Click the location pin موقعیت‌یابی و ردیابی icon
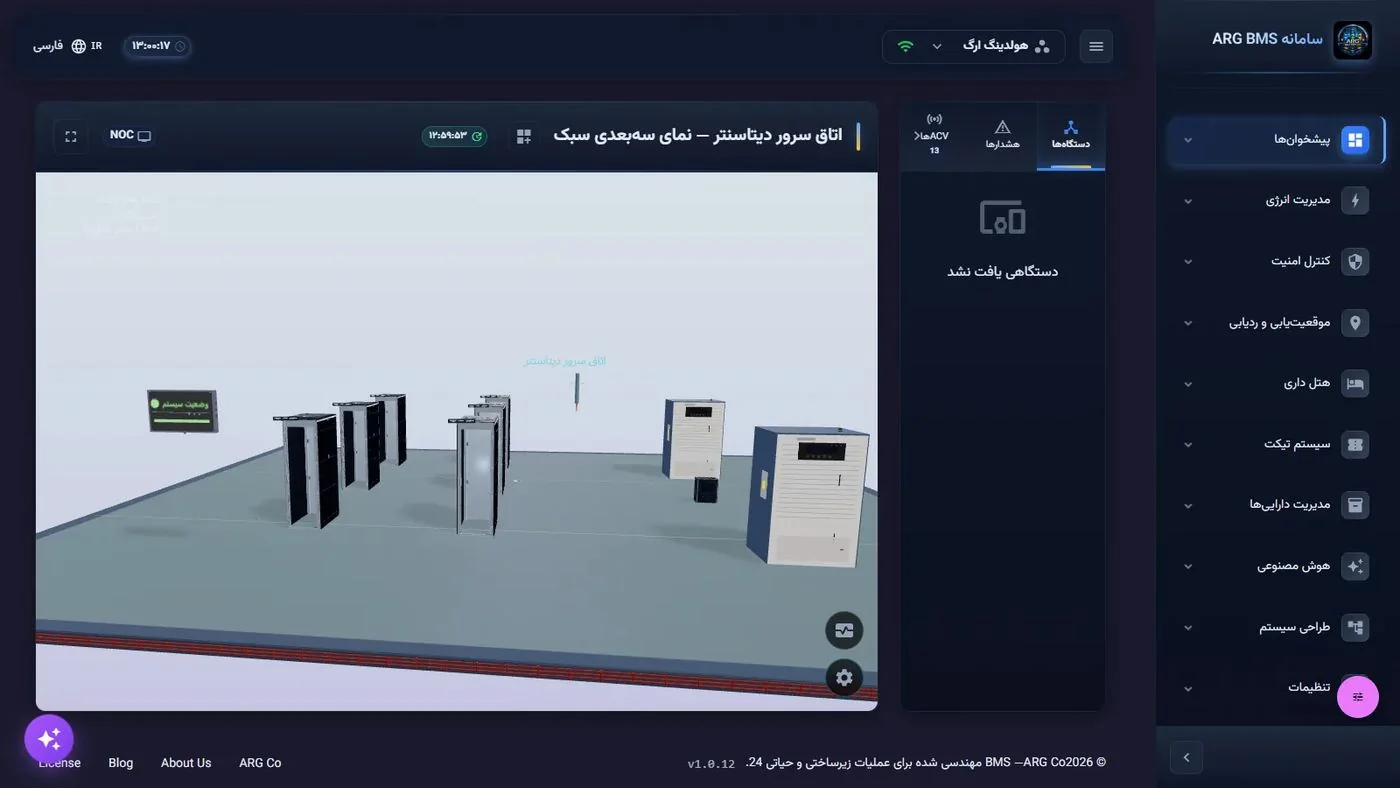 point(1355,323)
